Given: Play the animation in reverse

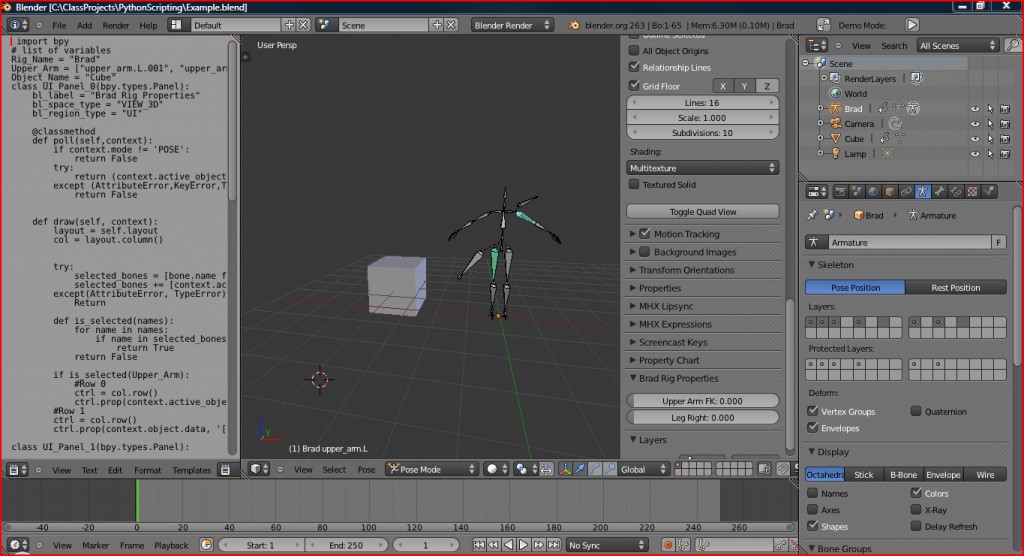Looking at the screenshot, I should tap(509, 545).
